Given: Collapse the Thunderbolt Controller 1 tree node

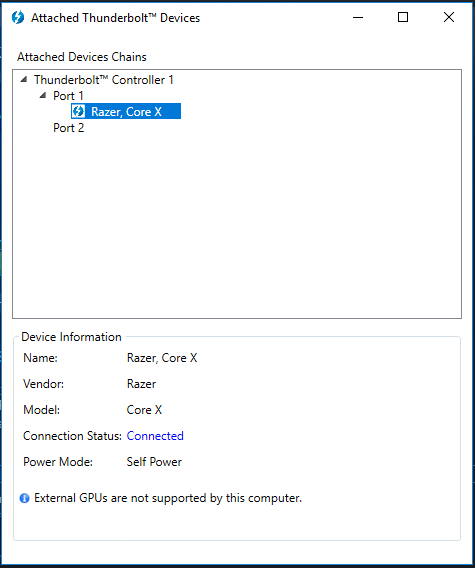Looking at the screenshot, I should click(x=24, y=79).
